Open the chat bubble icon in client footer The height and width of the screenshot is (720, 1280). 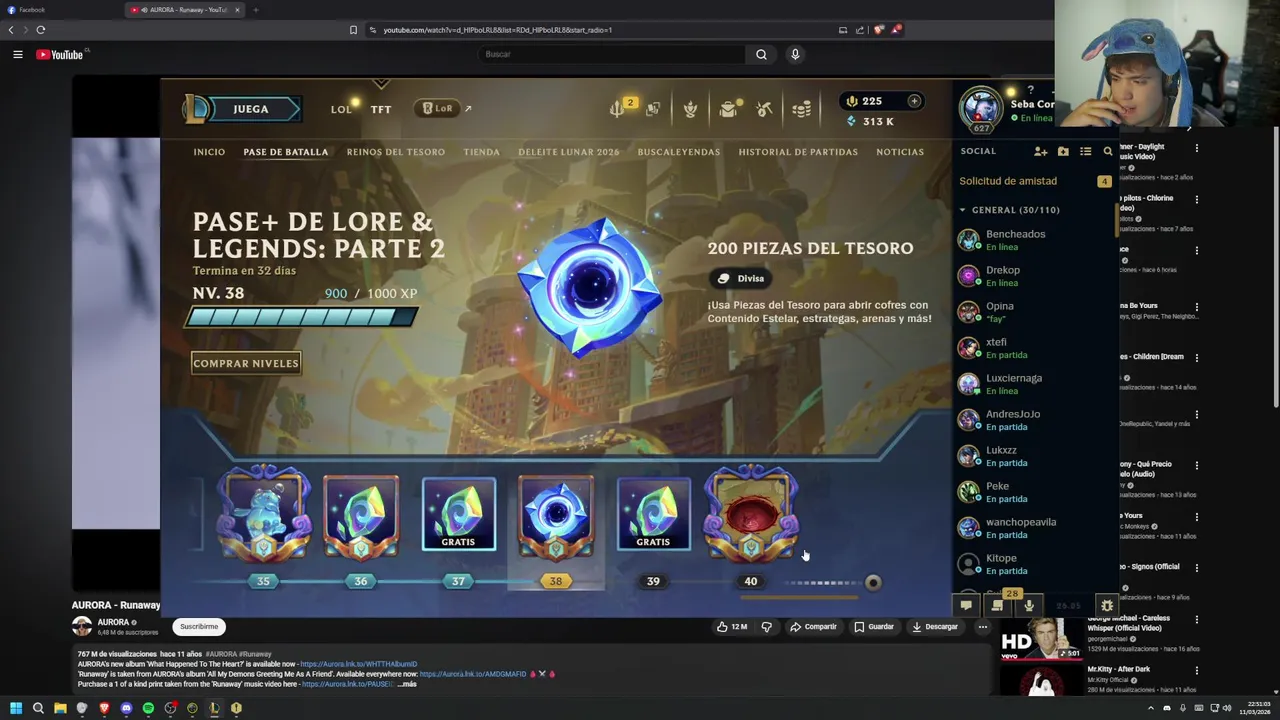[x=966, y=605]
